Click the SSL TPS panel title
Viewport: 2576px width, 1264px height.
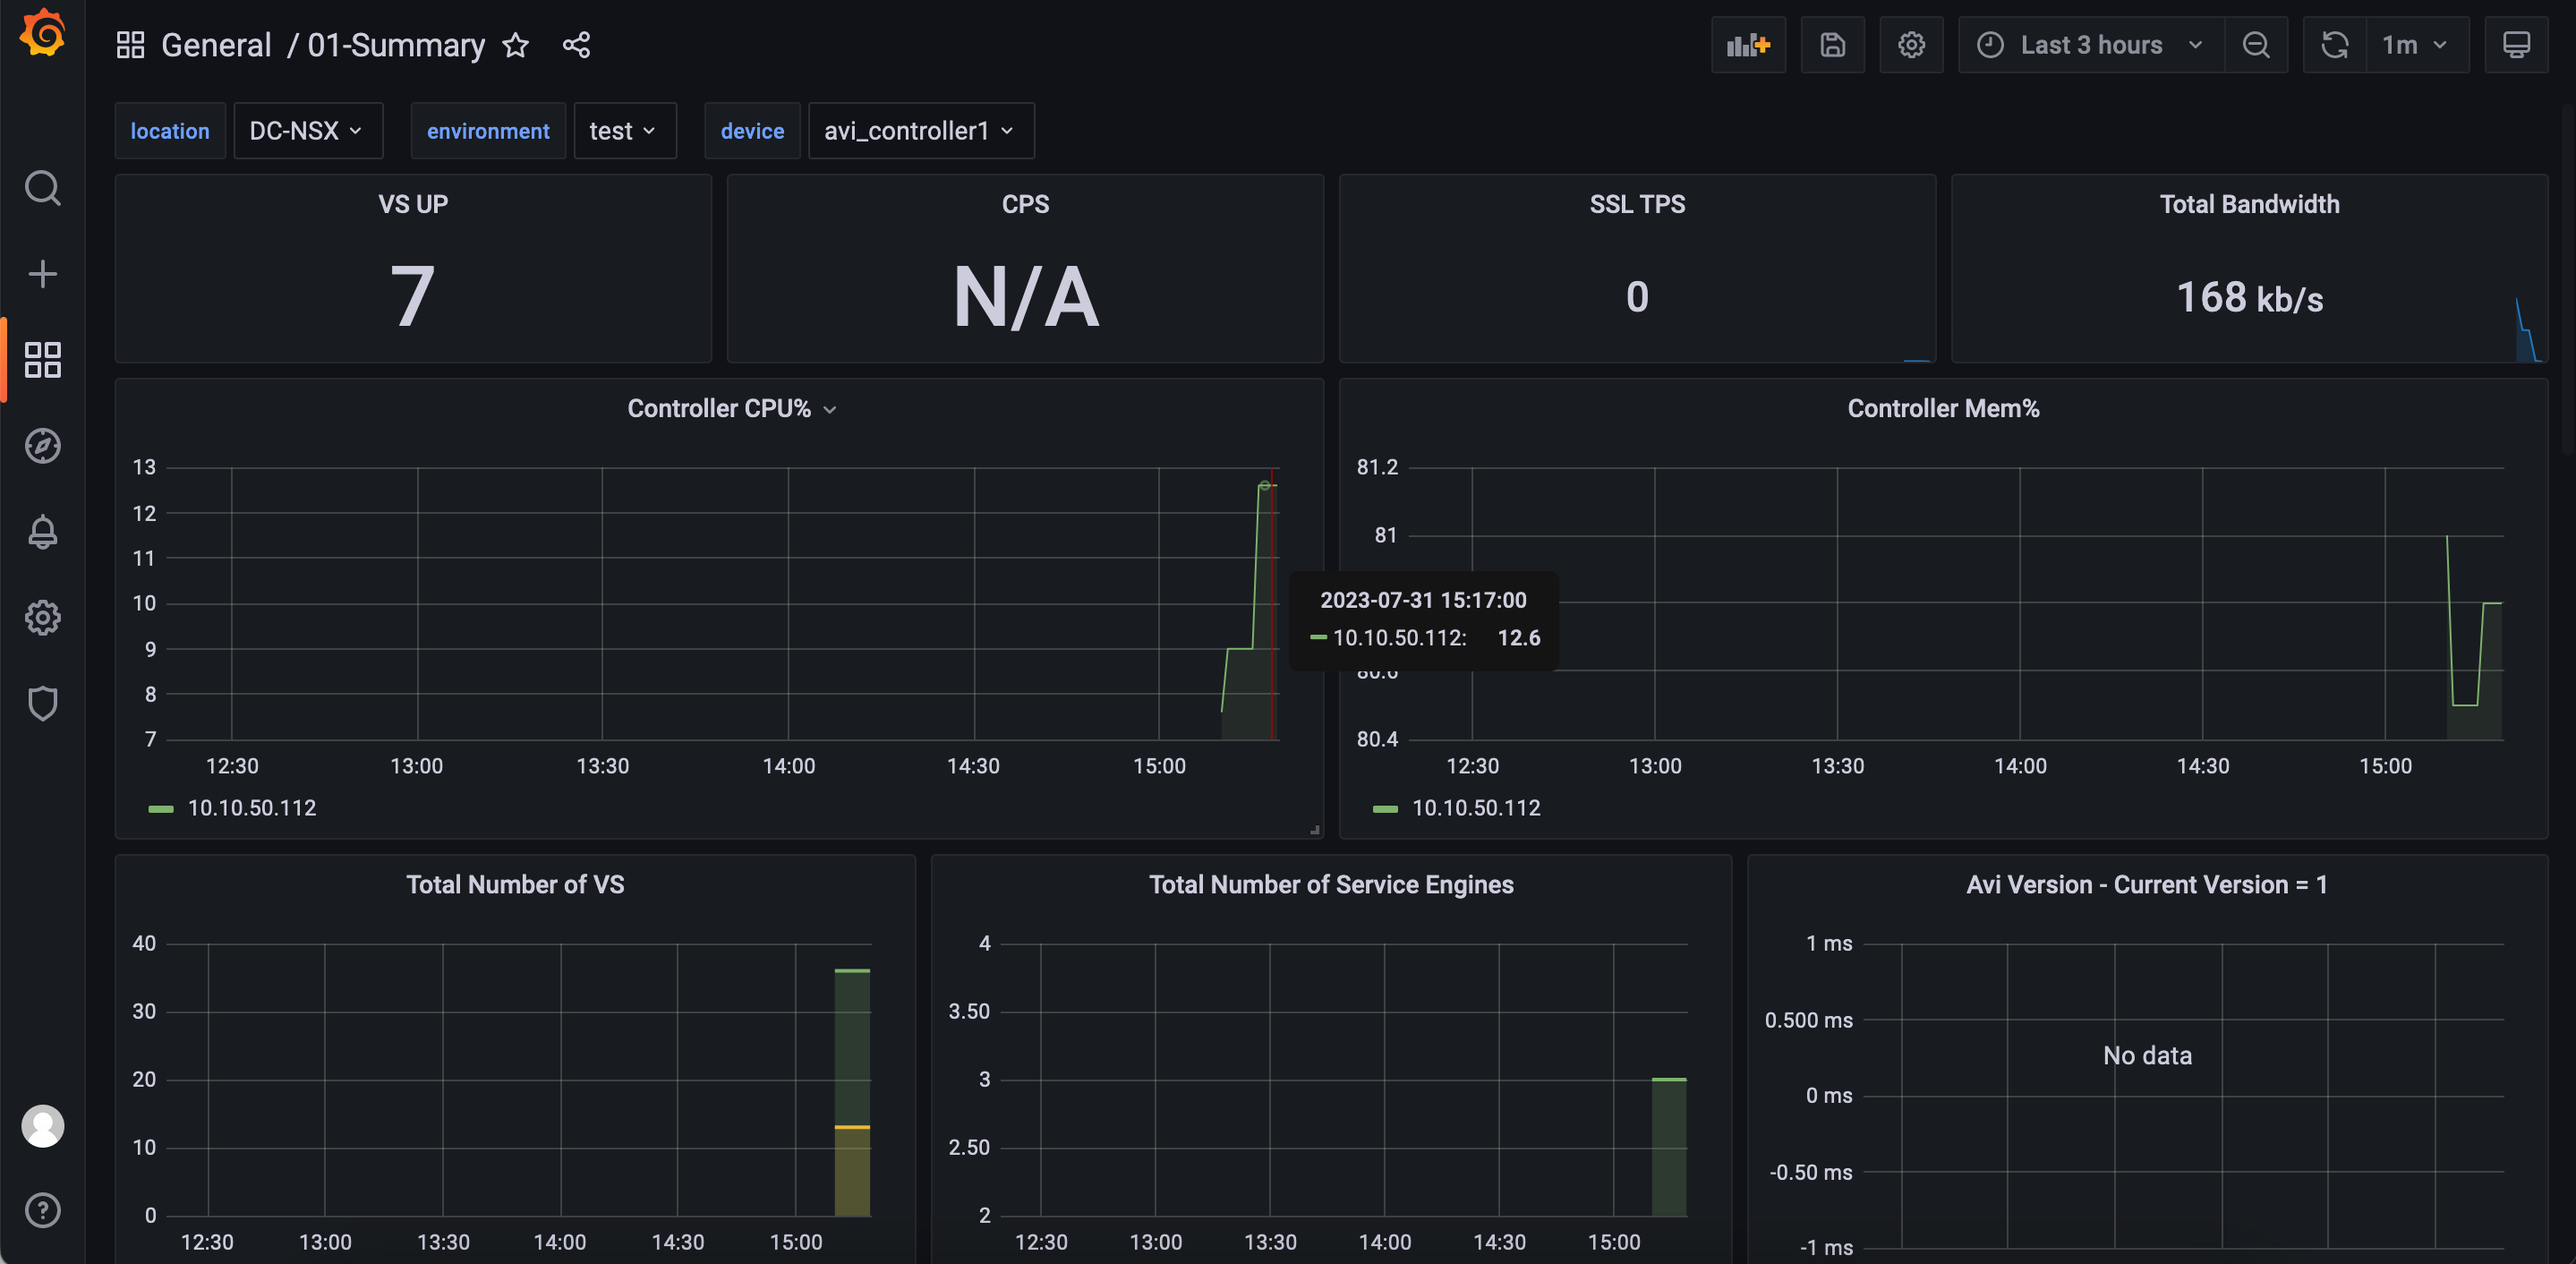(x=1637, y=204)
